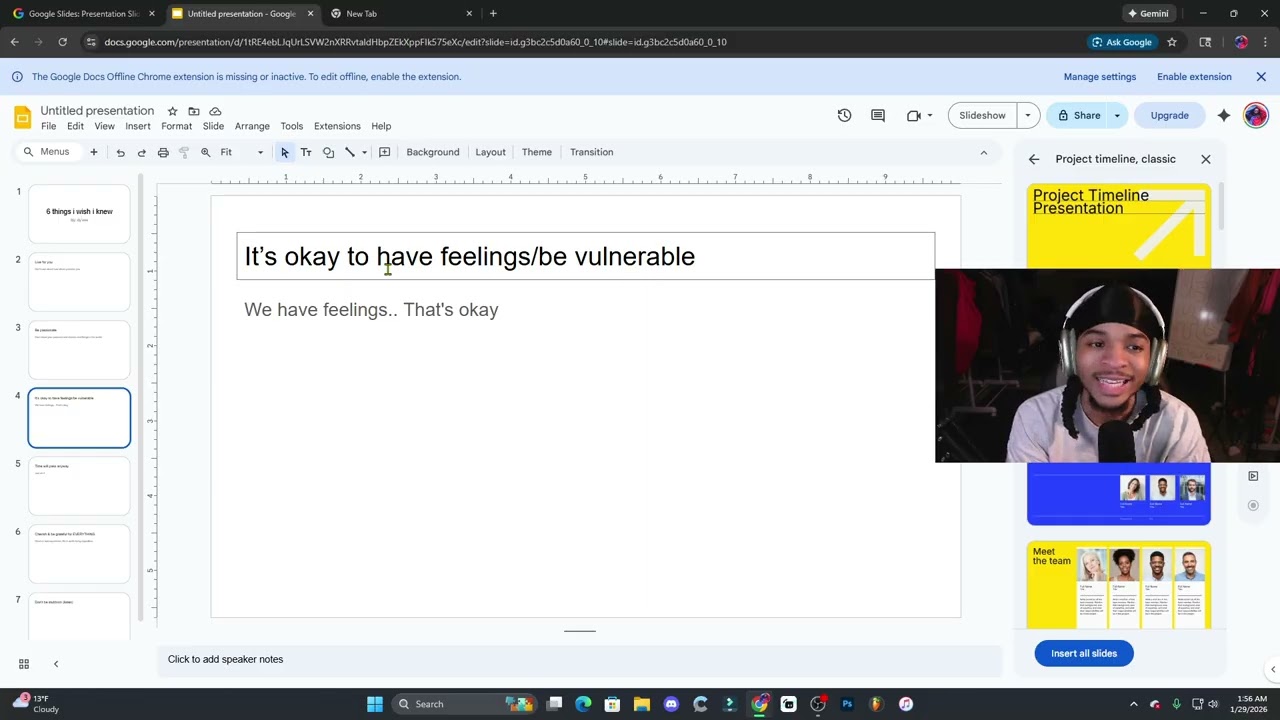Show hidden system tray icons
1280x720 pixels.
pos(1133,704)
